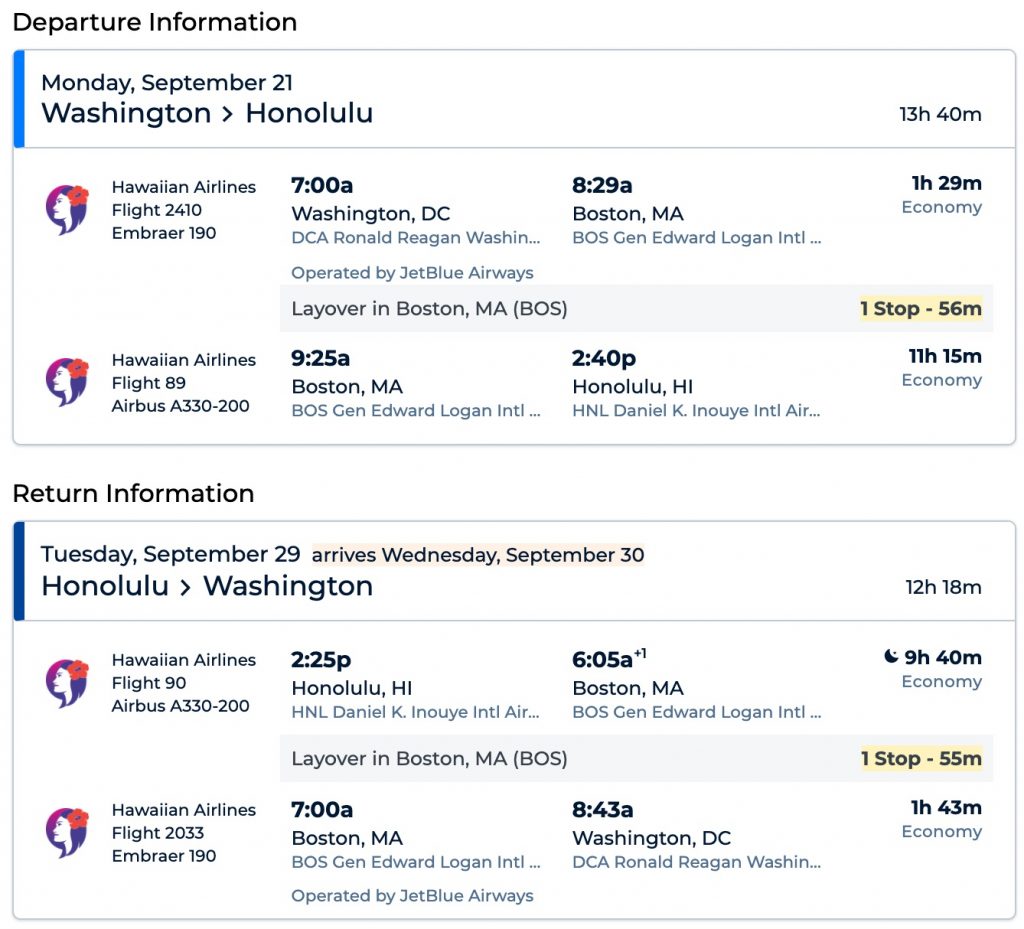Click the Layover in Boston text in return section

[x=429, y=759]
